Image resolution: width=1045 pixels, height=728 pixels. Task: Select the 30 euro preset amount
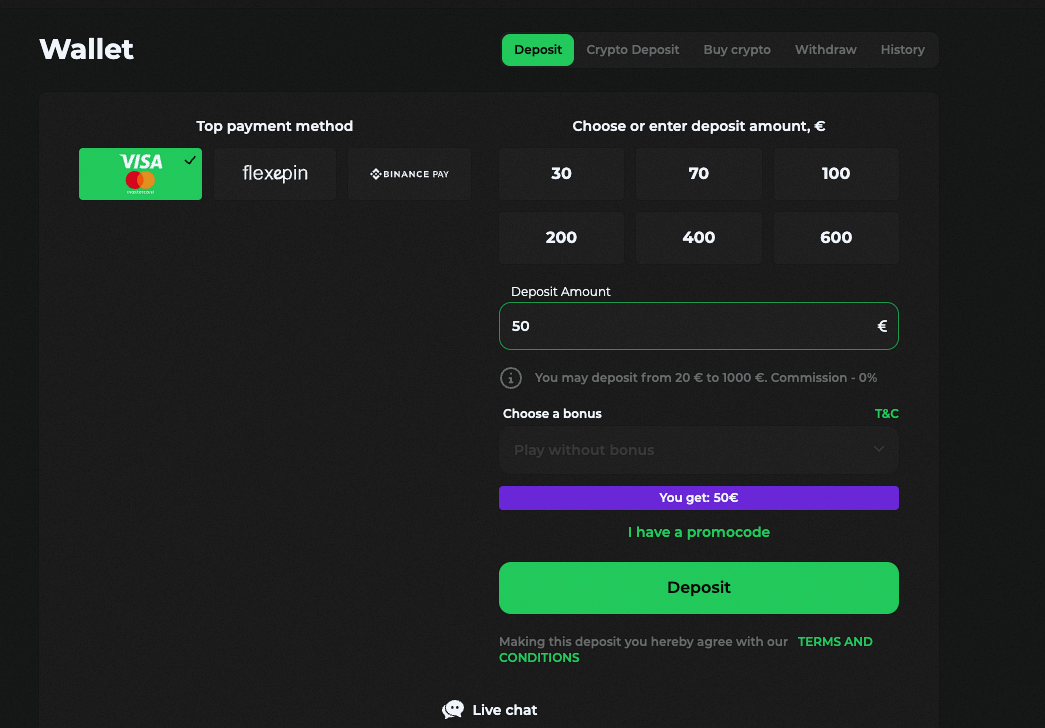click(561, 174)
